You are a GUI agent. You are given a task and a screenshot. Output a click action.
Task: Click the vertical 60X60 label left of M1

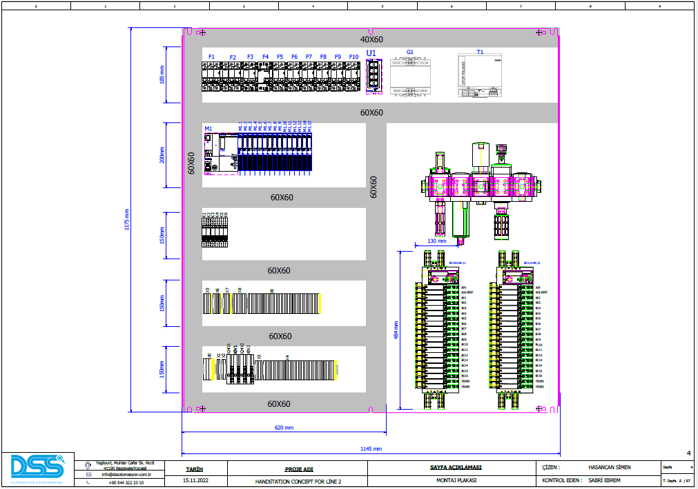[191, 163]
